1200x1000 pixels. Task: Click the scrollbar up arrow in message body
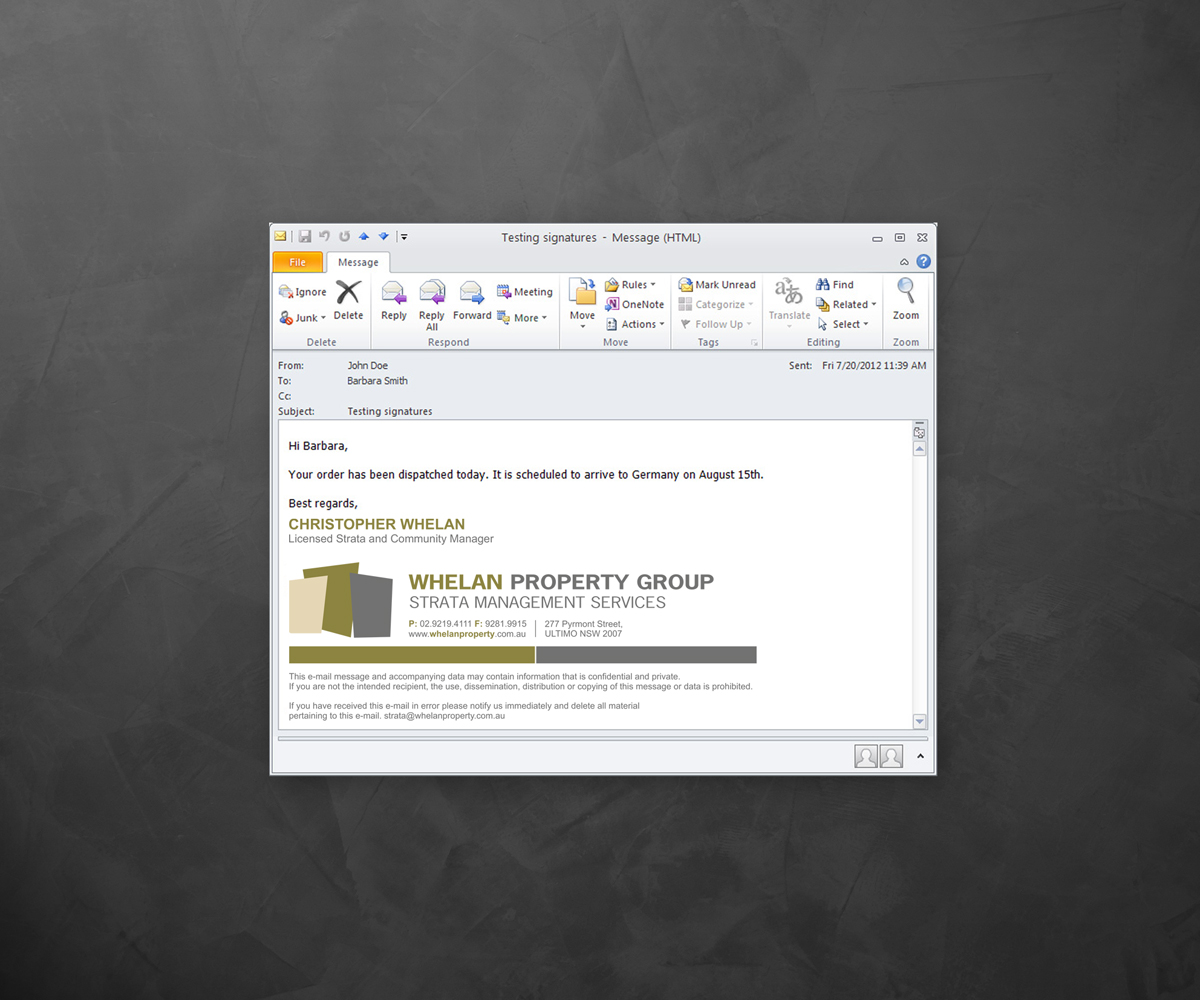click(919, 449)
